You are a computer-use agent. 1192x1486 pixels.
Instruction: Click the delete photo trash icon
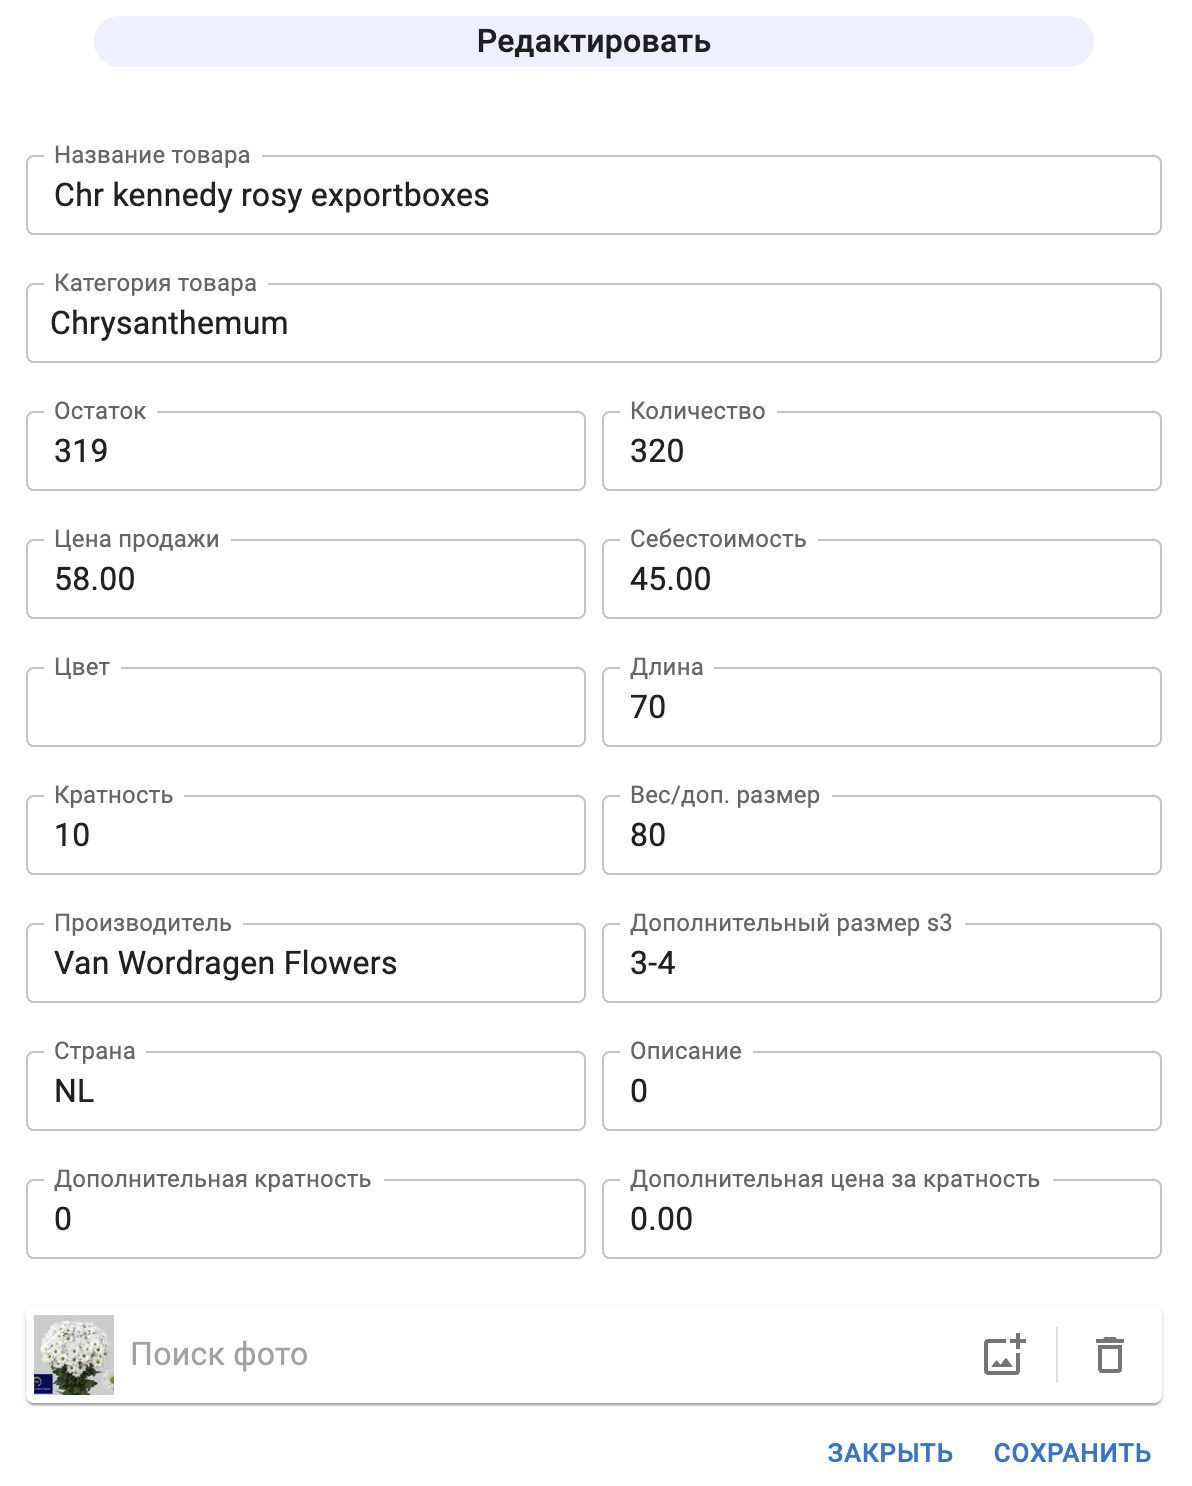(1110, 1355)
